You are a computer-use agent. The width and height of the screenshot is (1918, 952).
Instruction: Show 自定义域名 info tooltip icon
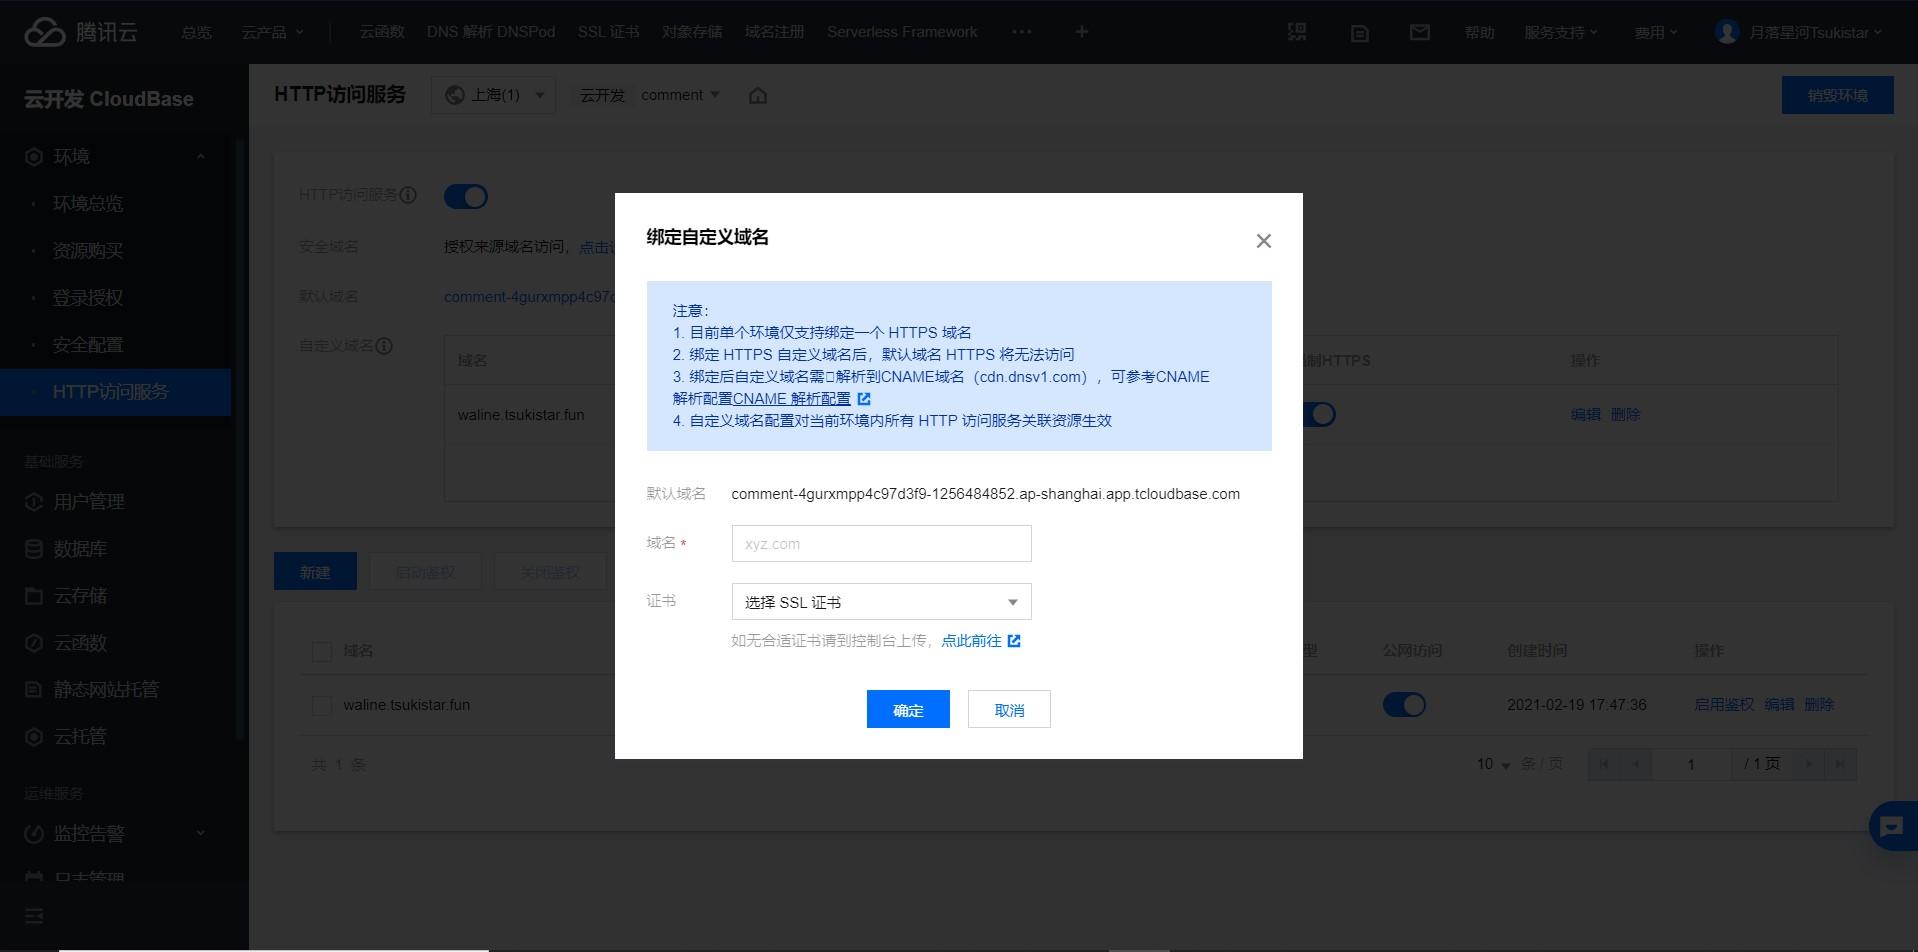click(384, 346)
